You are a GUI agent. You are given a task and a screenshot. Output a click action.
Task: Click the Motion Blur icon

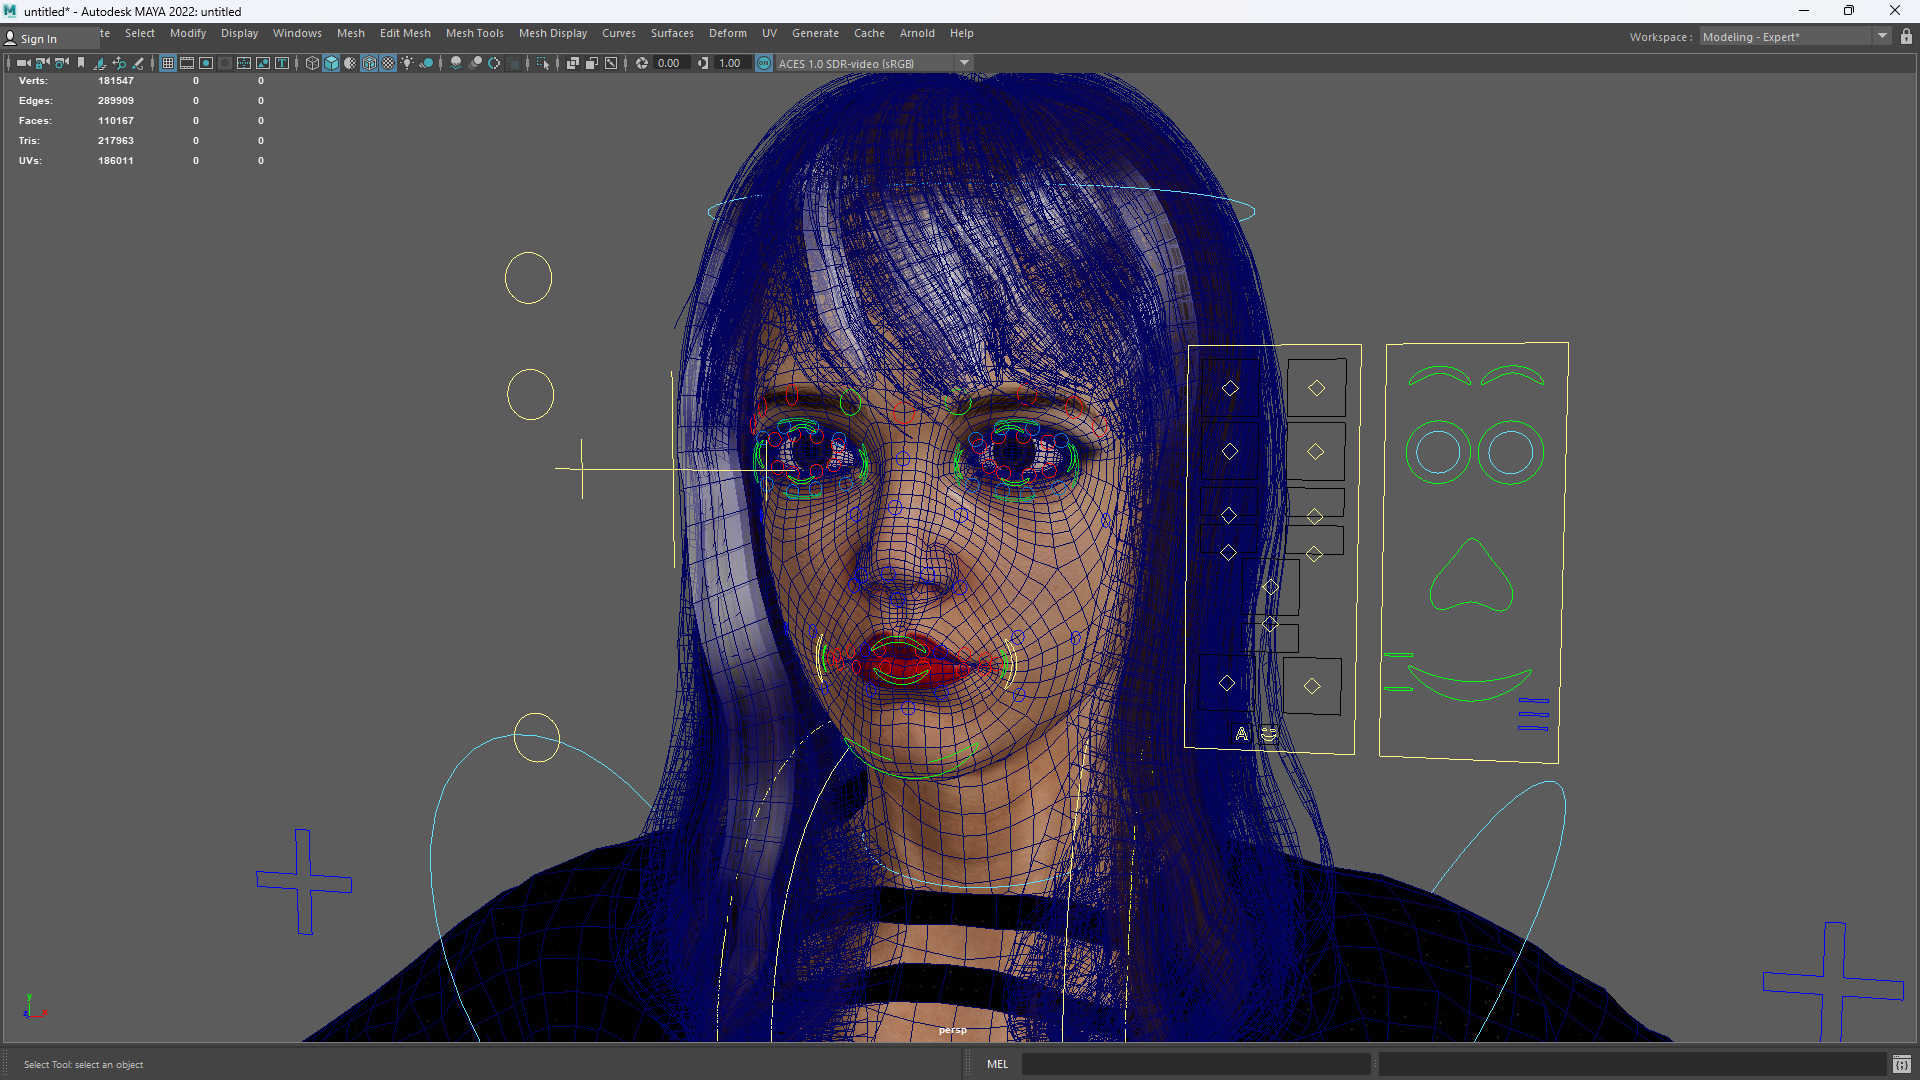pos(475,63)
